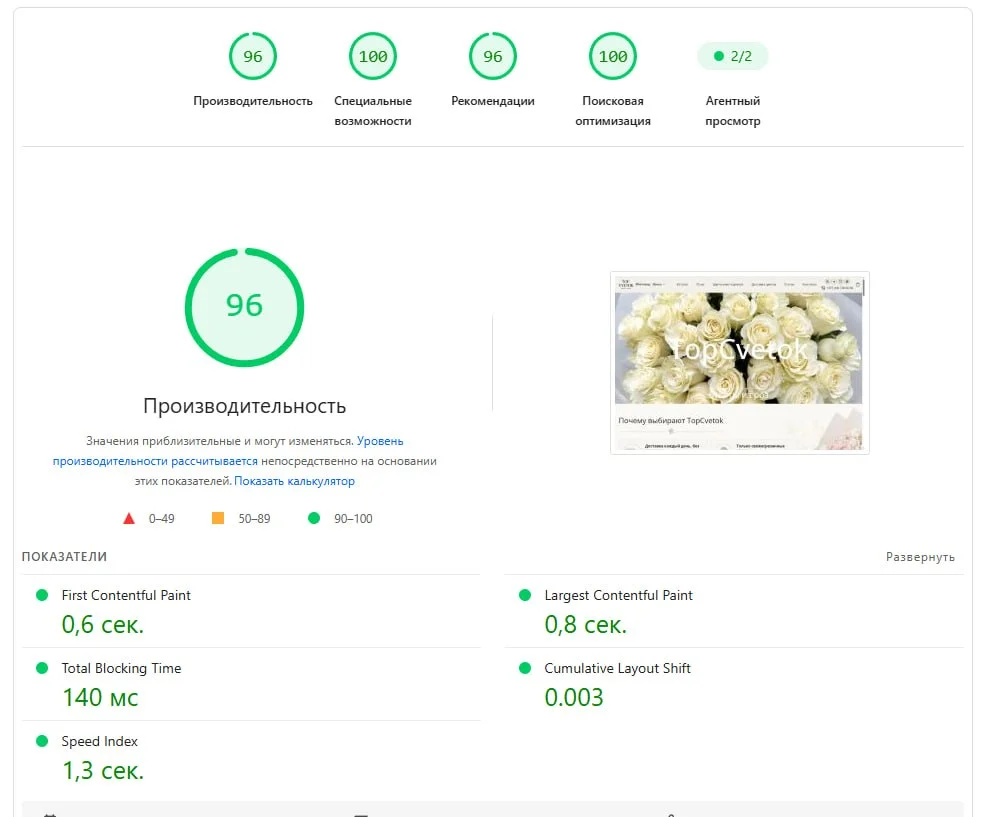Expand metric details with Развернуть
The width and height of the screenshot is (986, 817).
(x=920, y=557)
